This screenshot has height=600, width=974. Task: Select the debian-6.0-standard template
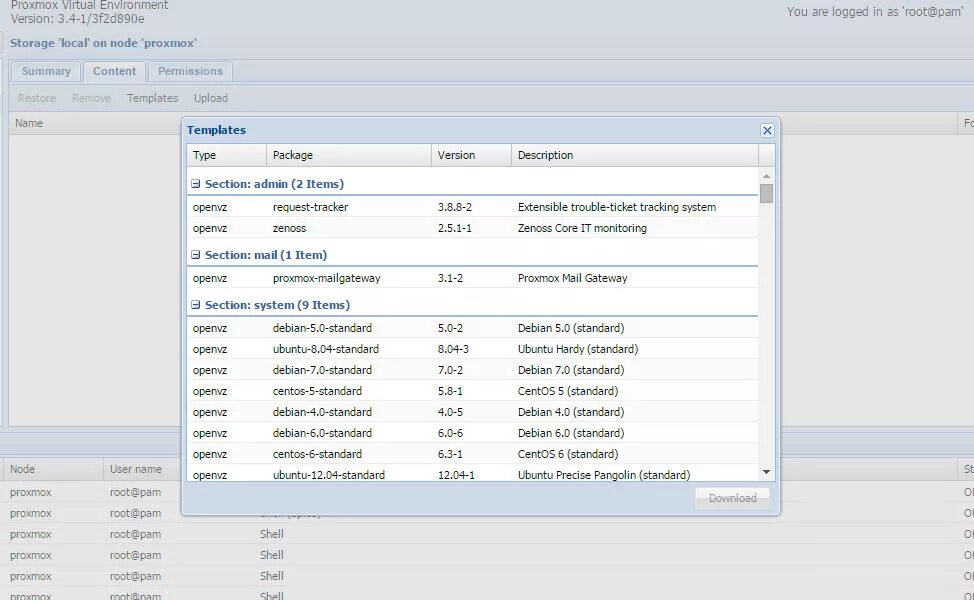472,433
